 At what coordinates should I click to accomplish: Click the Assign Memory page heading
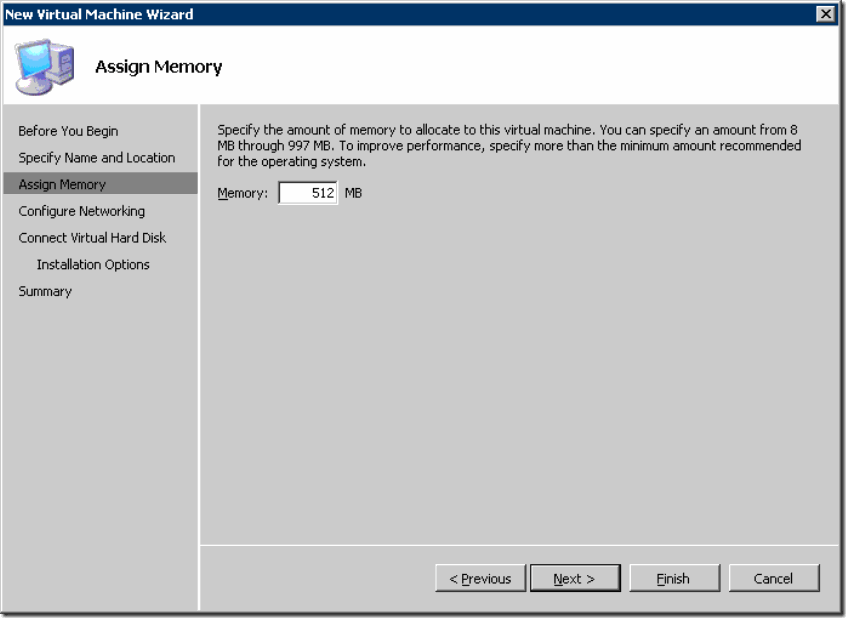[x=159, y=67]
